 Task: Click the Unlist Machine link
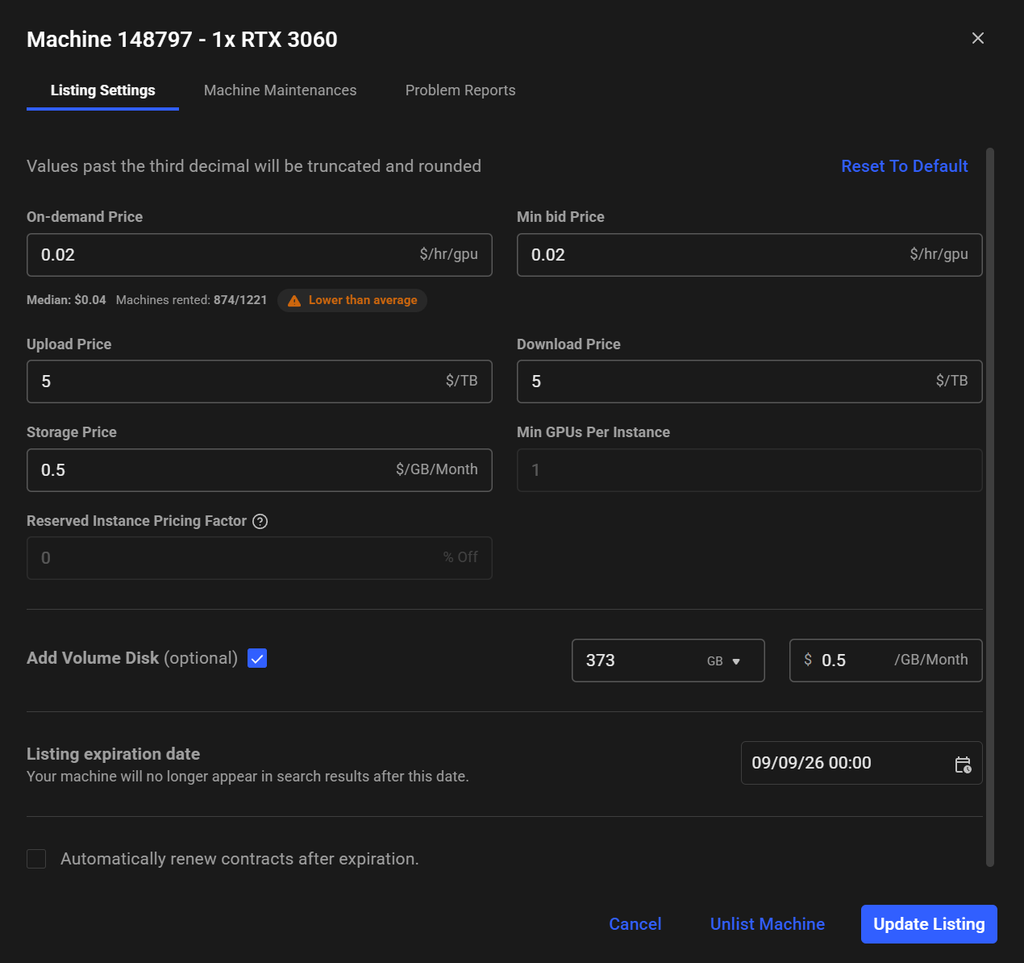coord(767,924)
